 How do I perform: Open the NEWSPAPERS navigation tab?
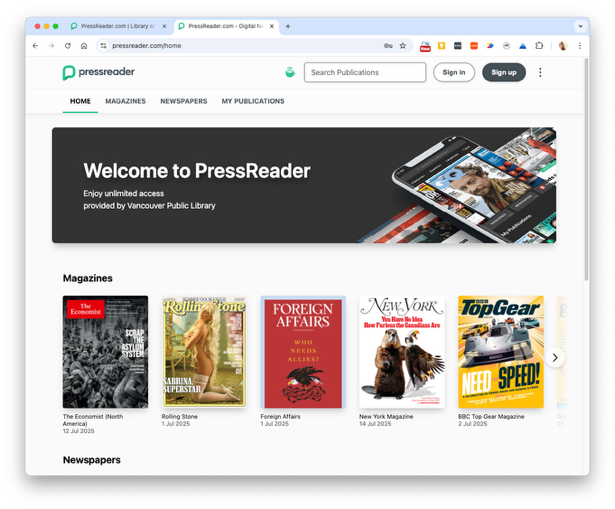tap(184, 101)
